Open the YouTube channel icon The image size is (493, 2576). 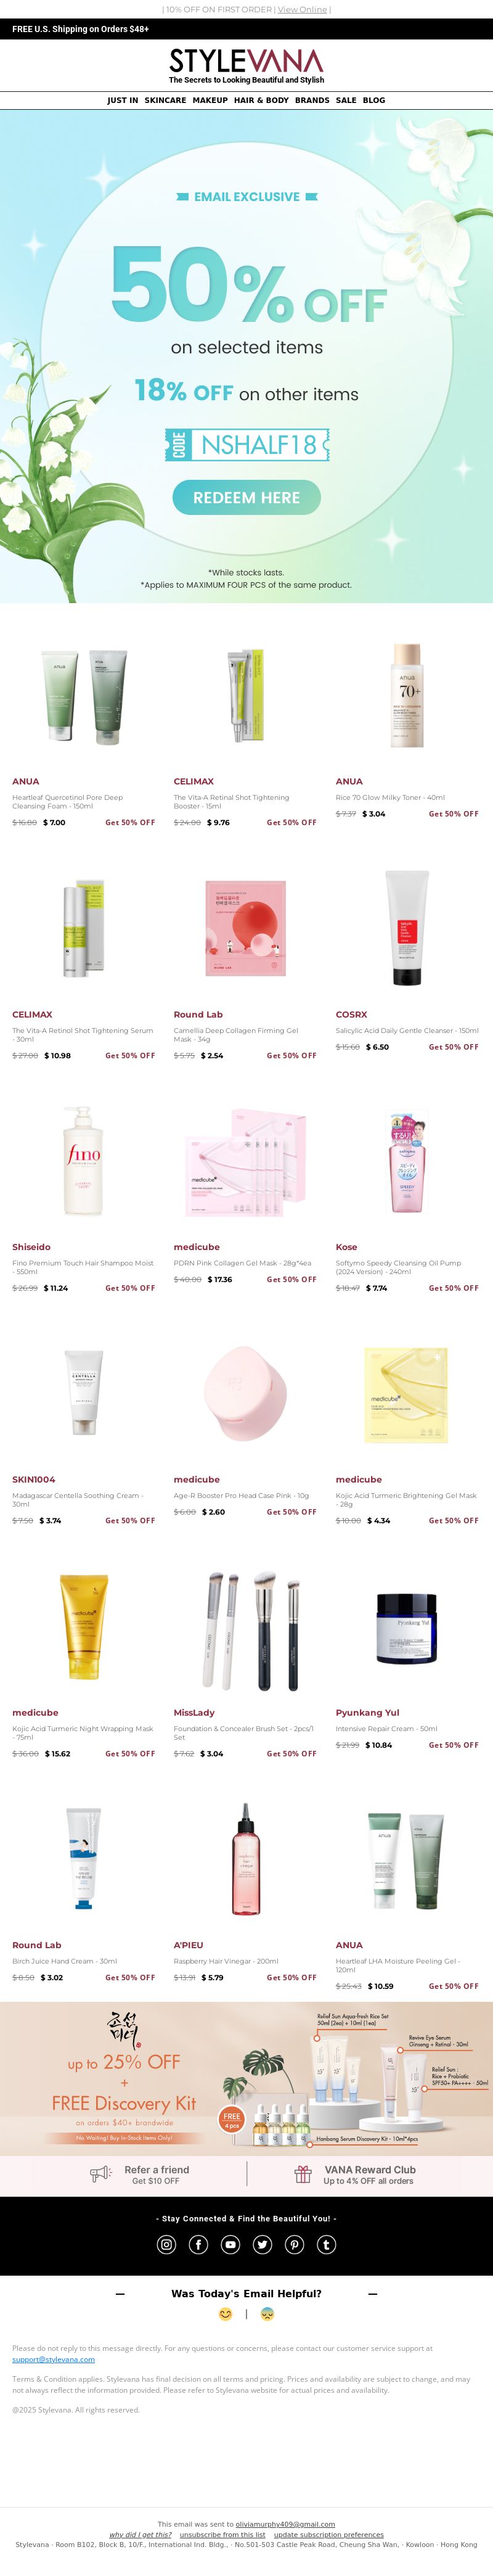tap(231, 2244)
